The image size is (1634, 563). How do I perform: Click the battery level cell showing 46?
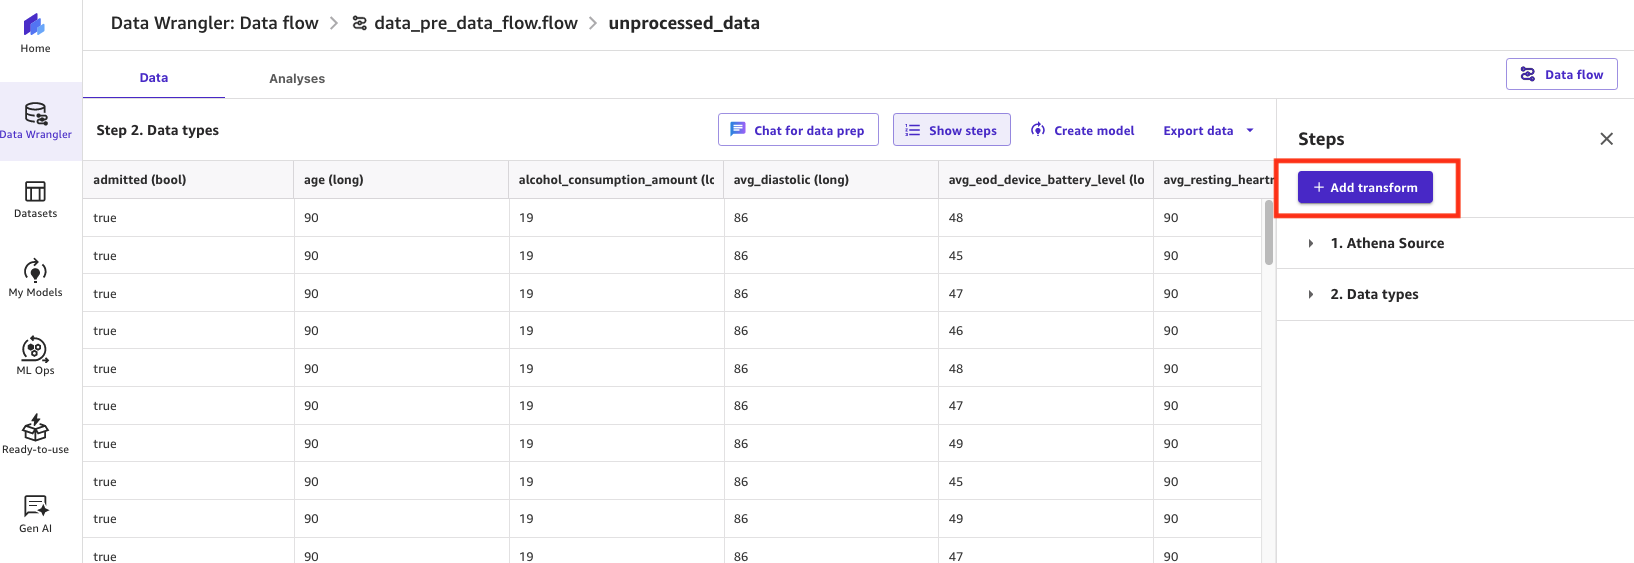click(1046, 331)
